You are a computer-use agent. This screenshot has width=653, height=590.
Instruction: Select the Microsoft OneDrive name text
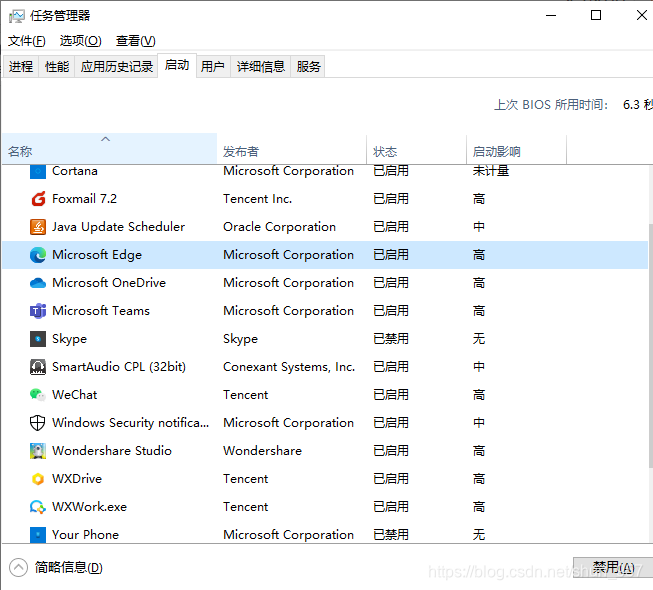click(x=109, y=283)
